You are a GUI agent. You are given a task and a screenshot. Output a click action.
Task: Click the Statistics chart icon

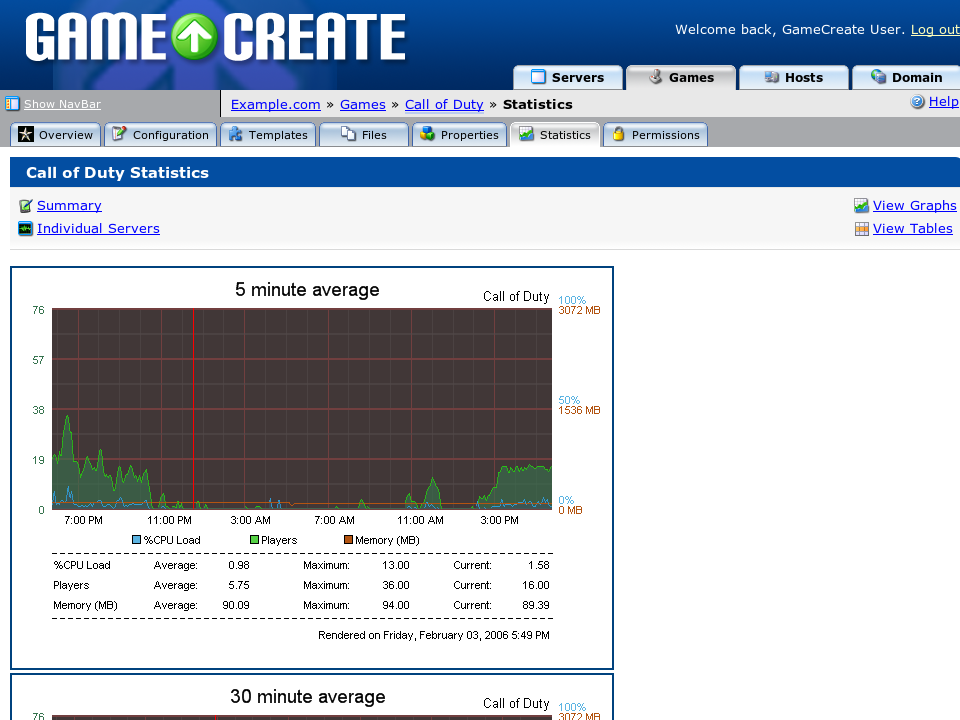(527, 134)
